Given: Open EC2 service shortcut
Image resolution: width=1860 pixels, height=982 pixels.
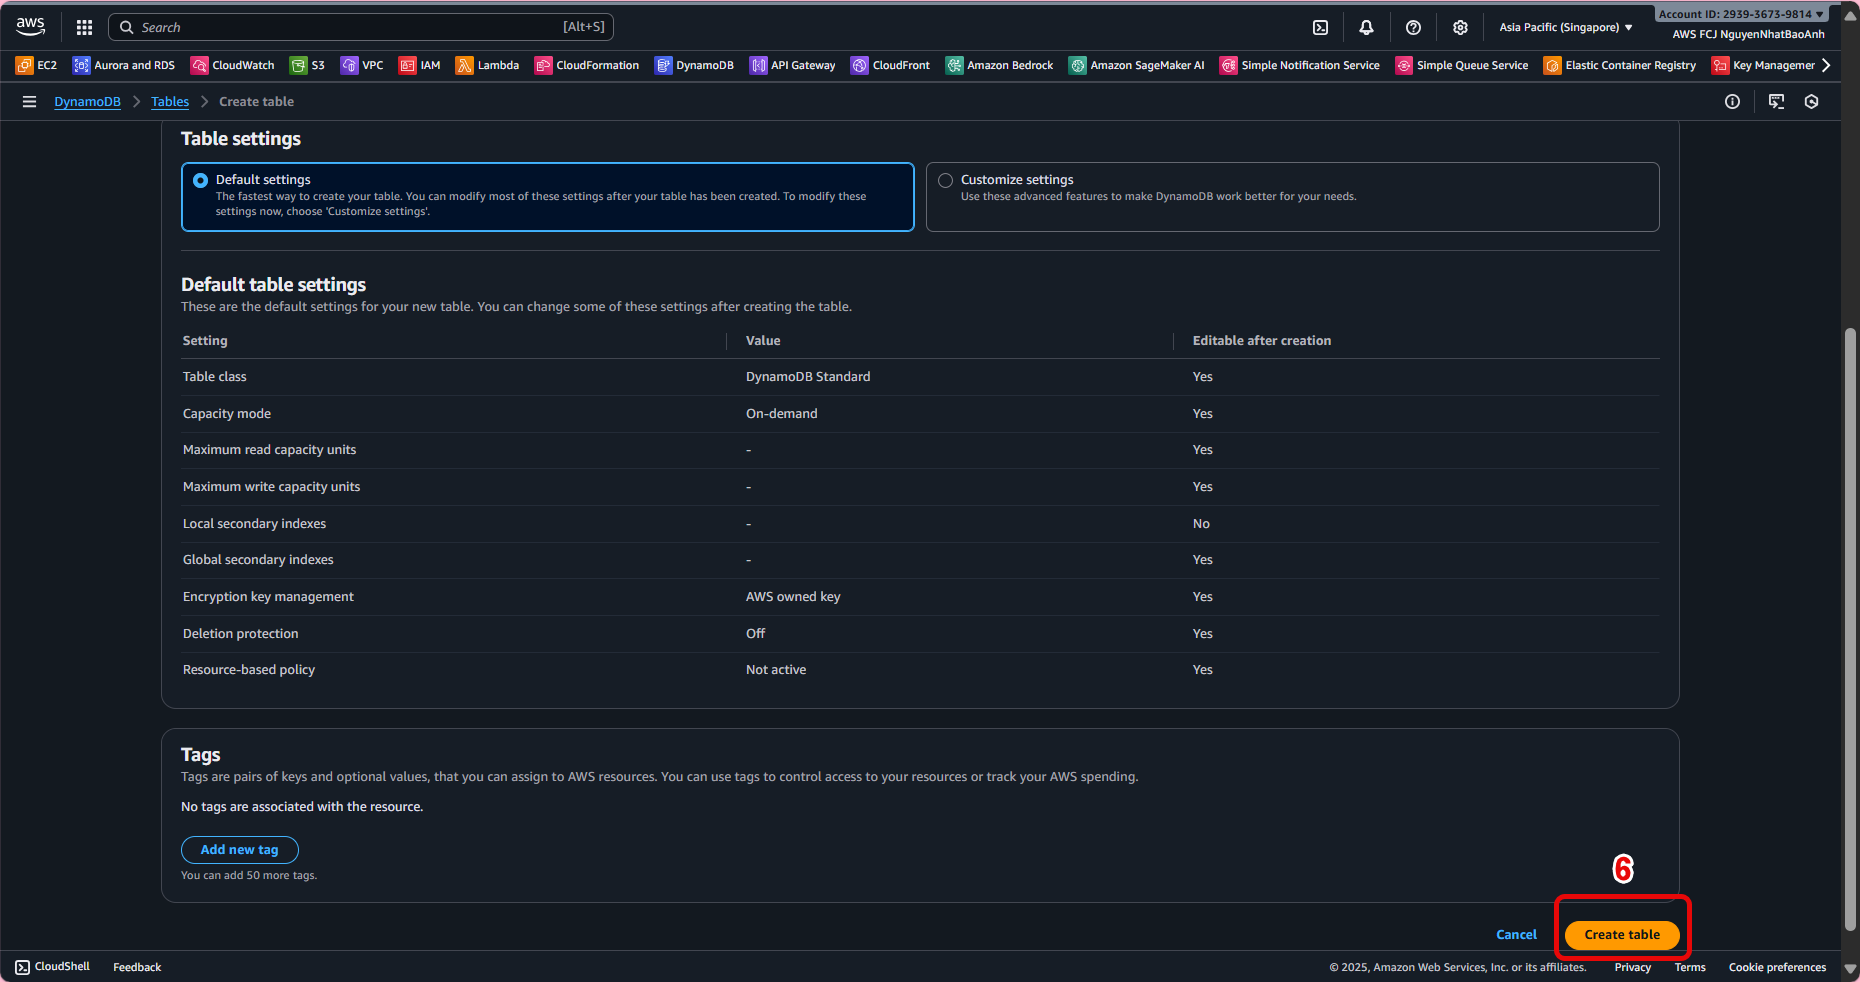Looking at the screenshot, I should pos(37,65).
